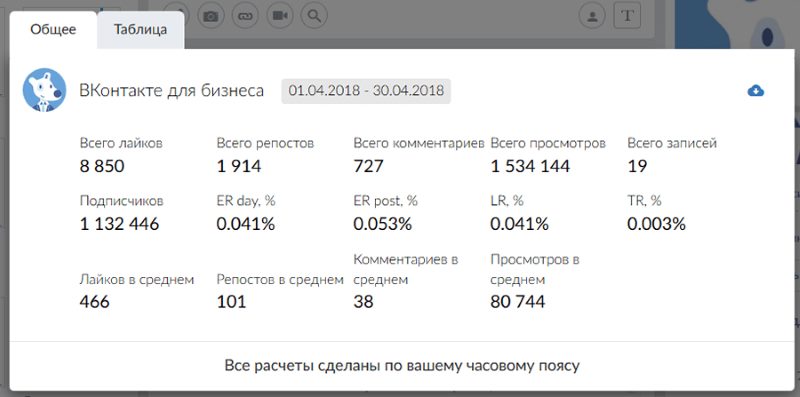800x397 pixels.
Task: Click the LR value 0.041%
Action: point(519,224)
